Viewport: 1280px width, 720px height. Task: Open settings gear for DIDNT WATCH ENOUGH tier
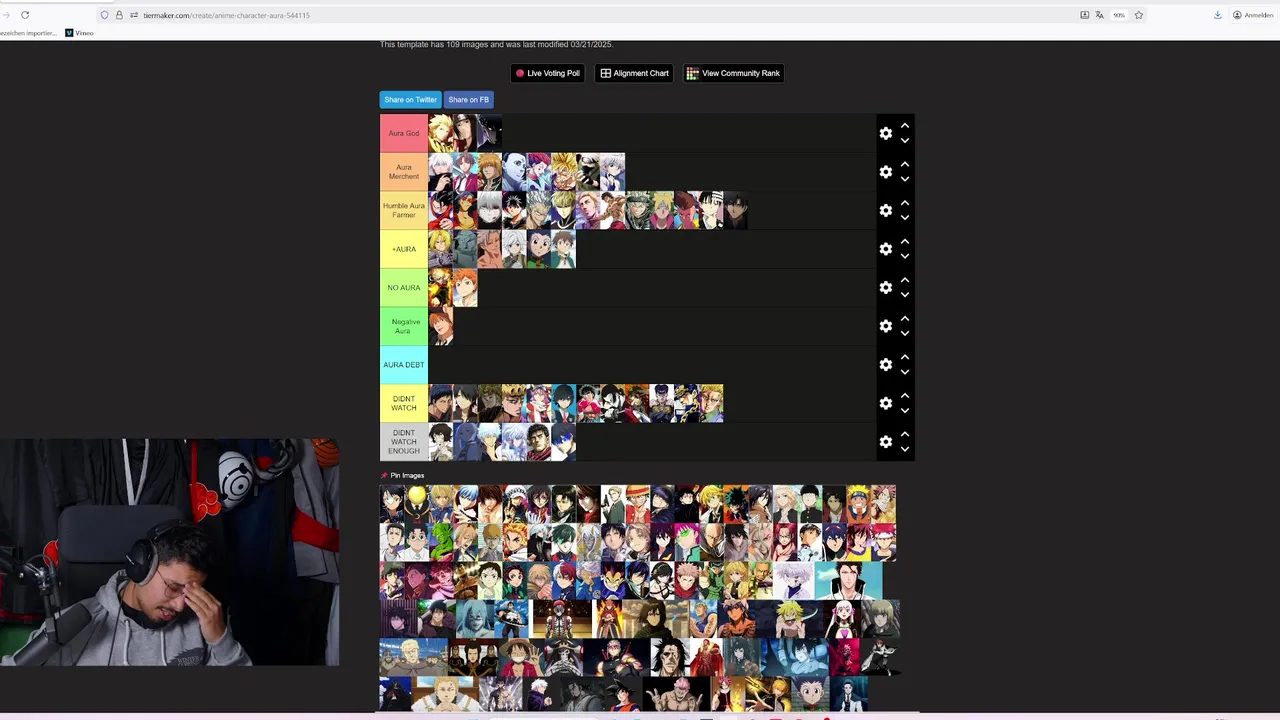click(x=885, y=441)
